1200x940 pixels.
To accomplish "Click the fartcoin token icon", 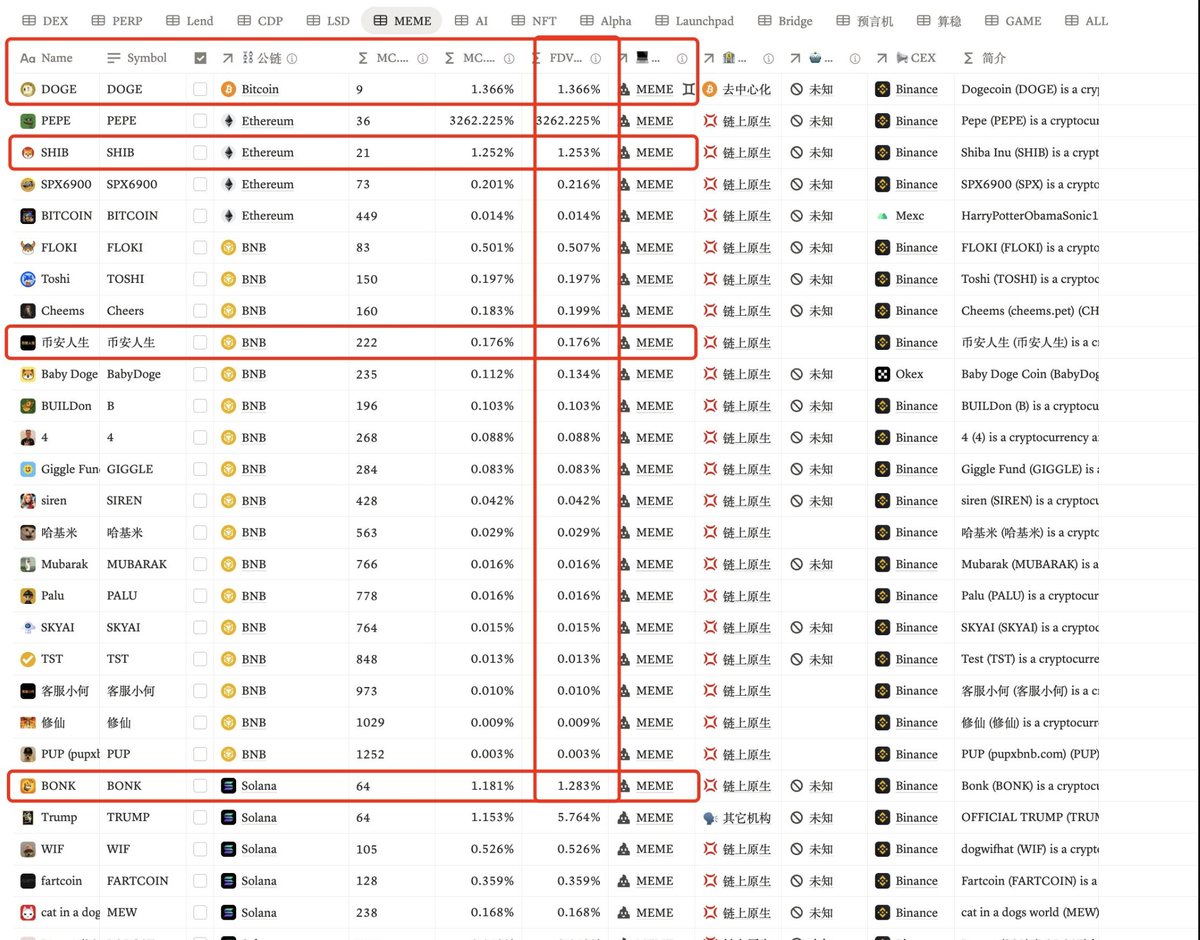I will (x=28, y=881).
